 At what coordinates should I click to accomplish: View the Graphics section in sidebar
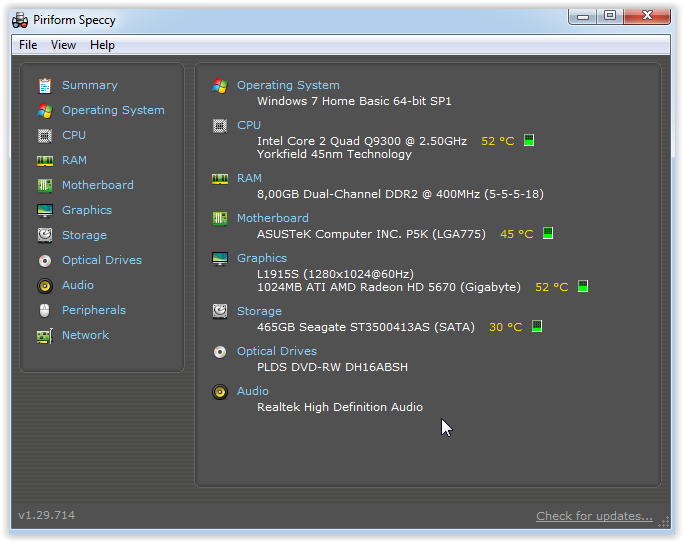[87, 210]
